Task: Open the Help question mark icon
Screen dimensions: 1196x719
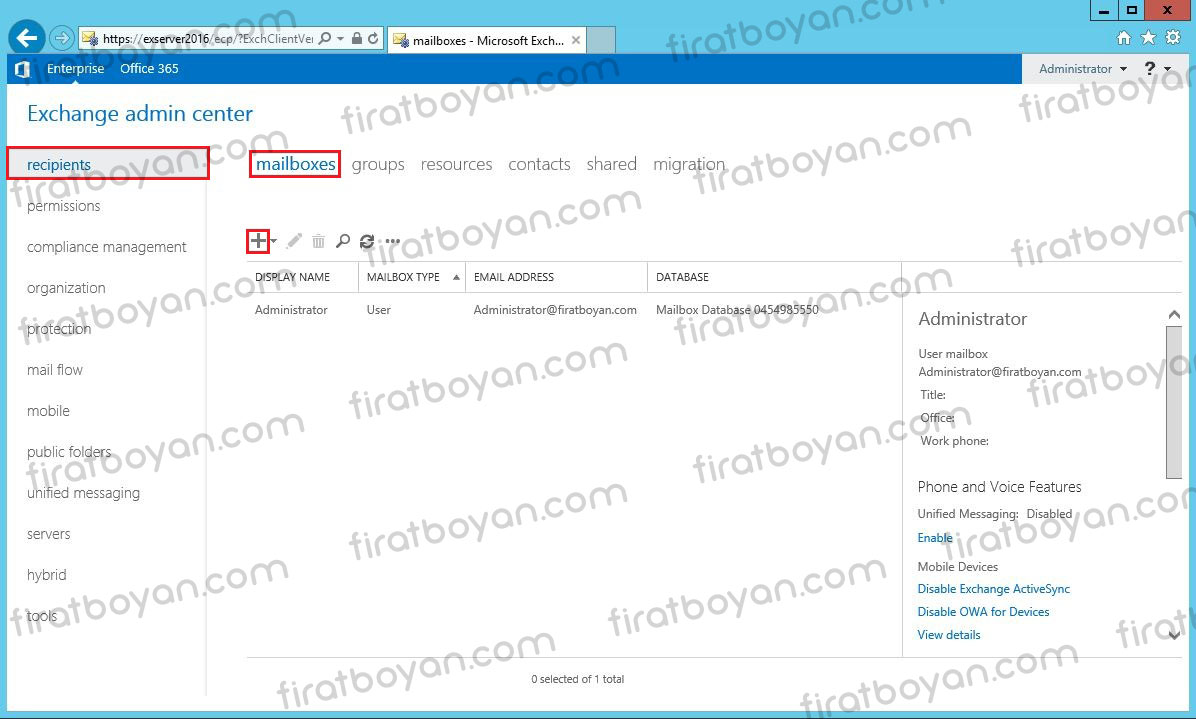Action: tap(1150, 69)
